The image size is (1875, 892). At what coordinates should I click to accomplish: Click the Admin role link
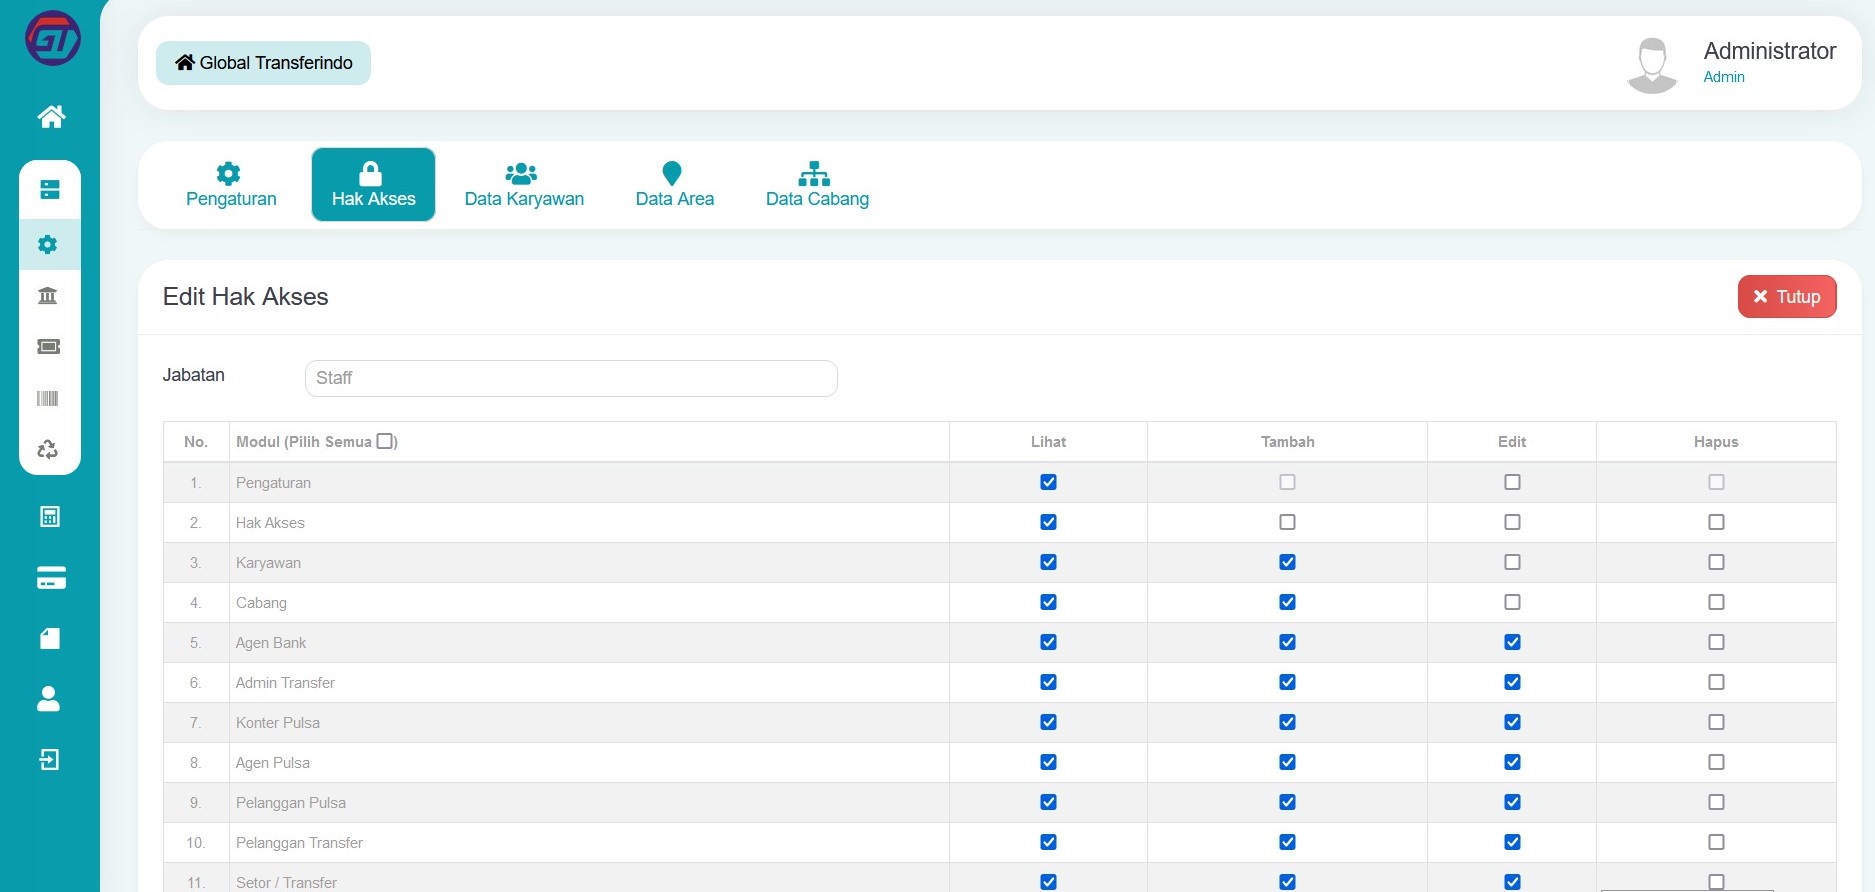(1724, 77)
